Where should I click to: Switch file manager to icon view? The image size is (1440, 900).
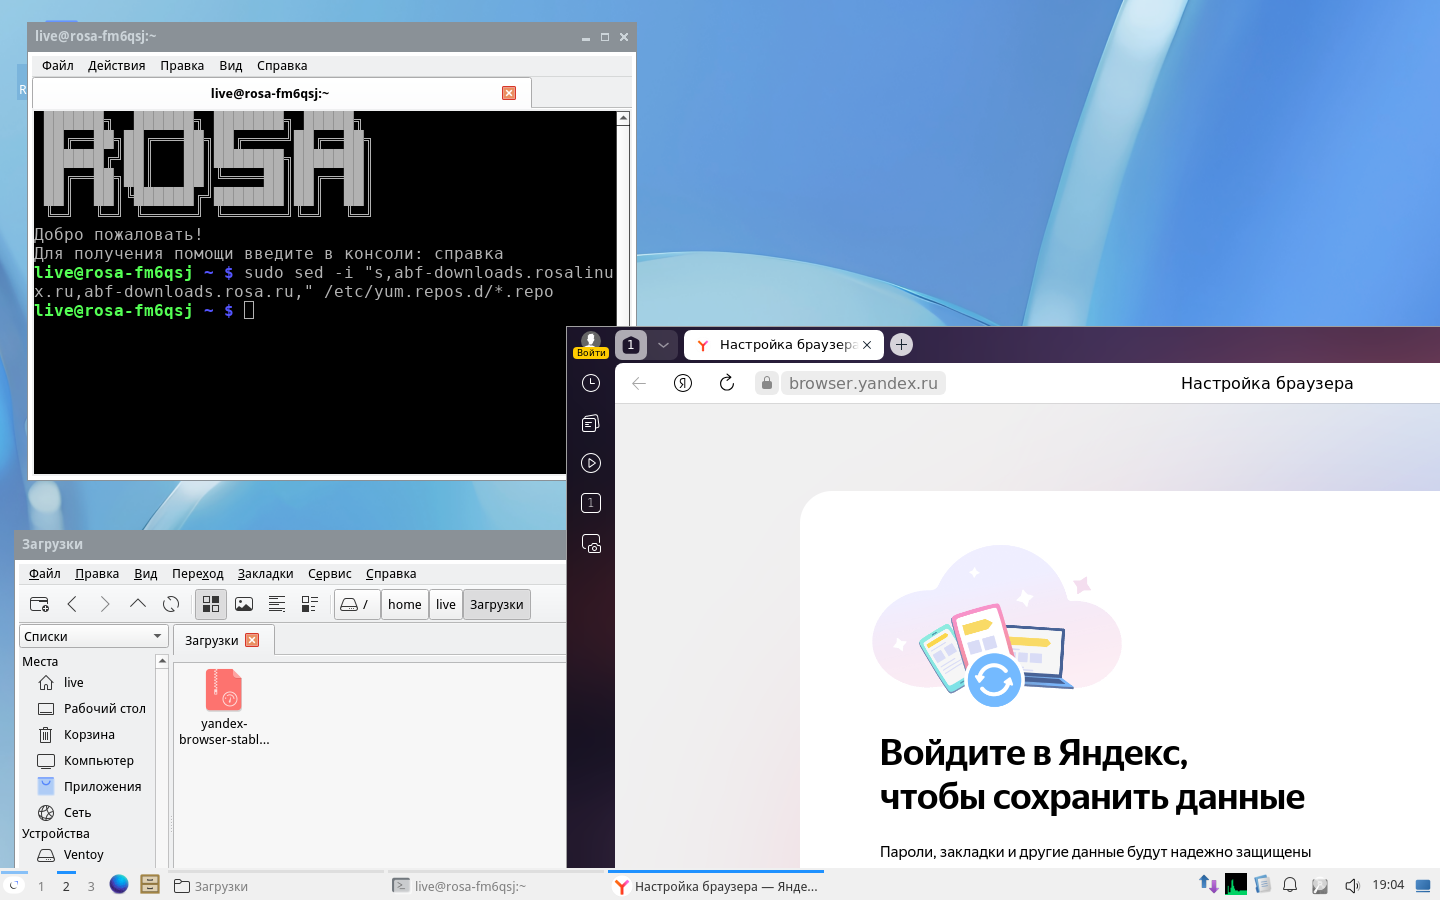pyautogui.click(x=211, y=604)
